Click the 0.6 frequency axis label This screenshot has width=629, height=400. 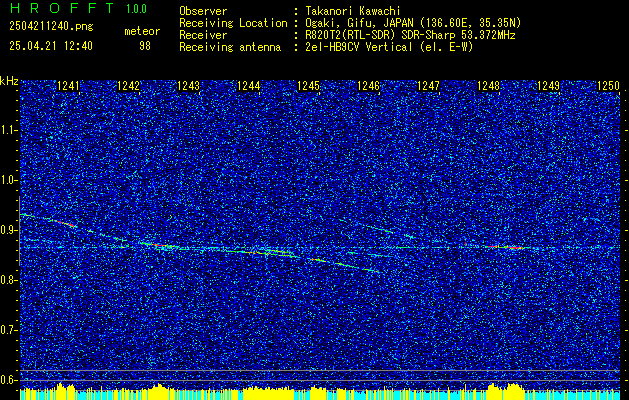pyautogui.click(x=9, y=380)
